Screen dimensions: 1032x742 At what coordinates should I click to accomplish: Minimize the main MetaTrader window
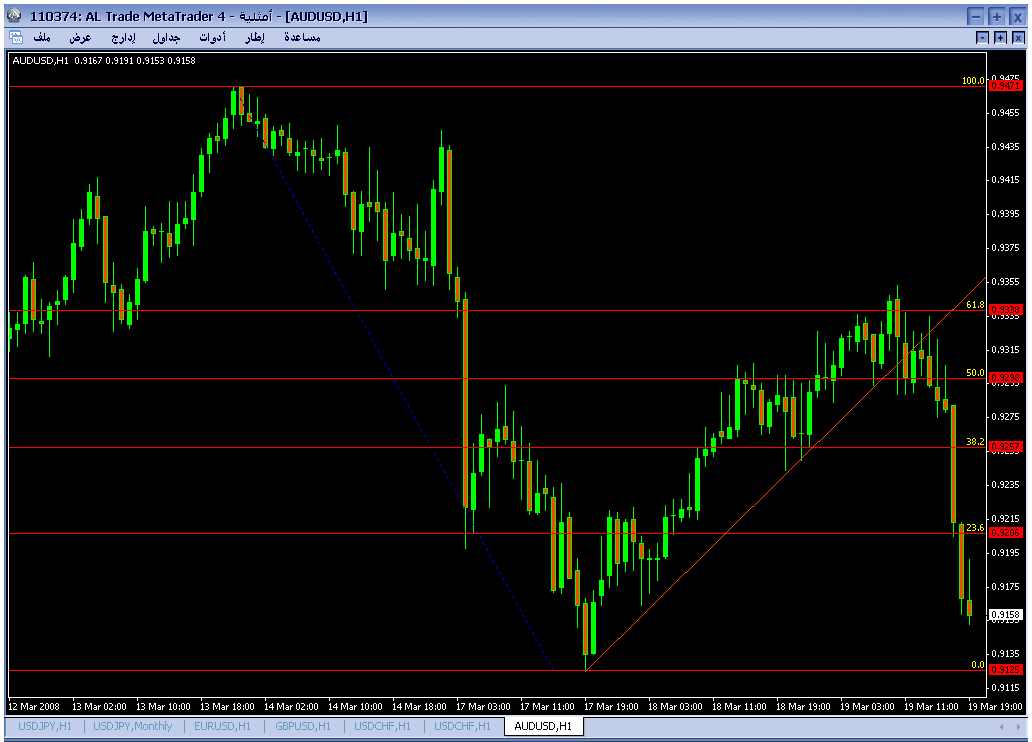[x=976, y=16]
